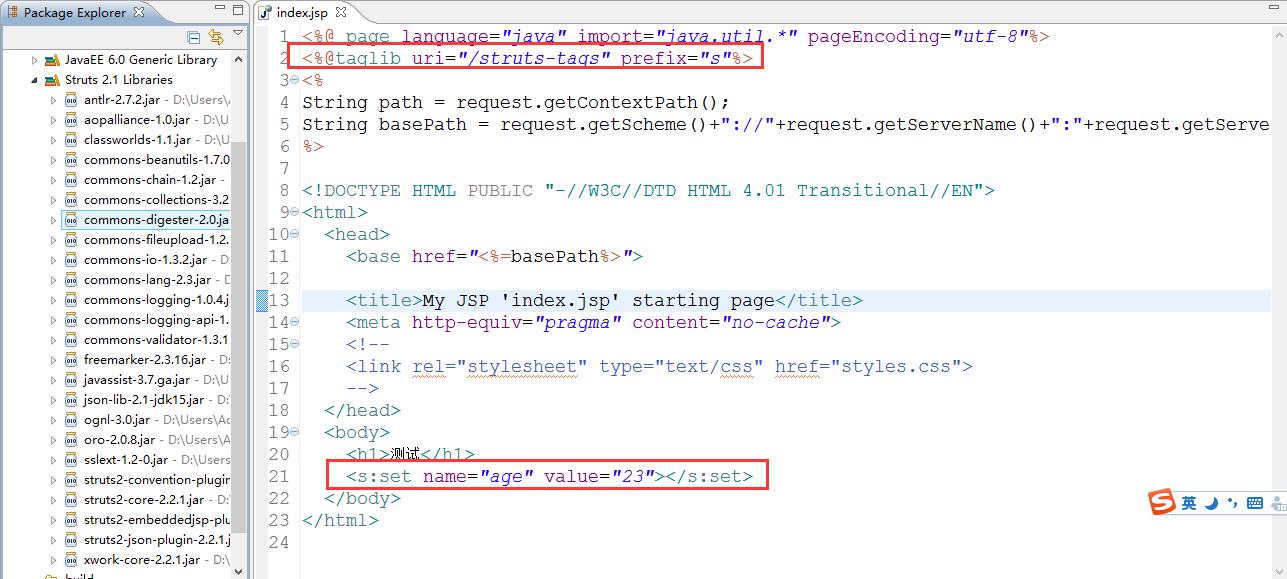Viewport: 1287px width, 579px height.
Task: Toggle the Sogou 英 language mode button
Action: 1188,503
